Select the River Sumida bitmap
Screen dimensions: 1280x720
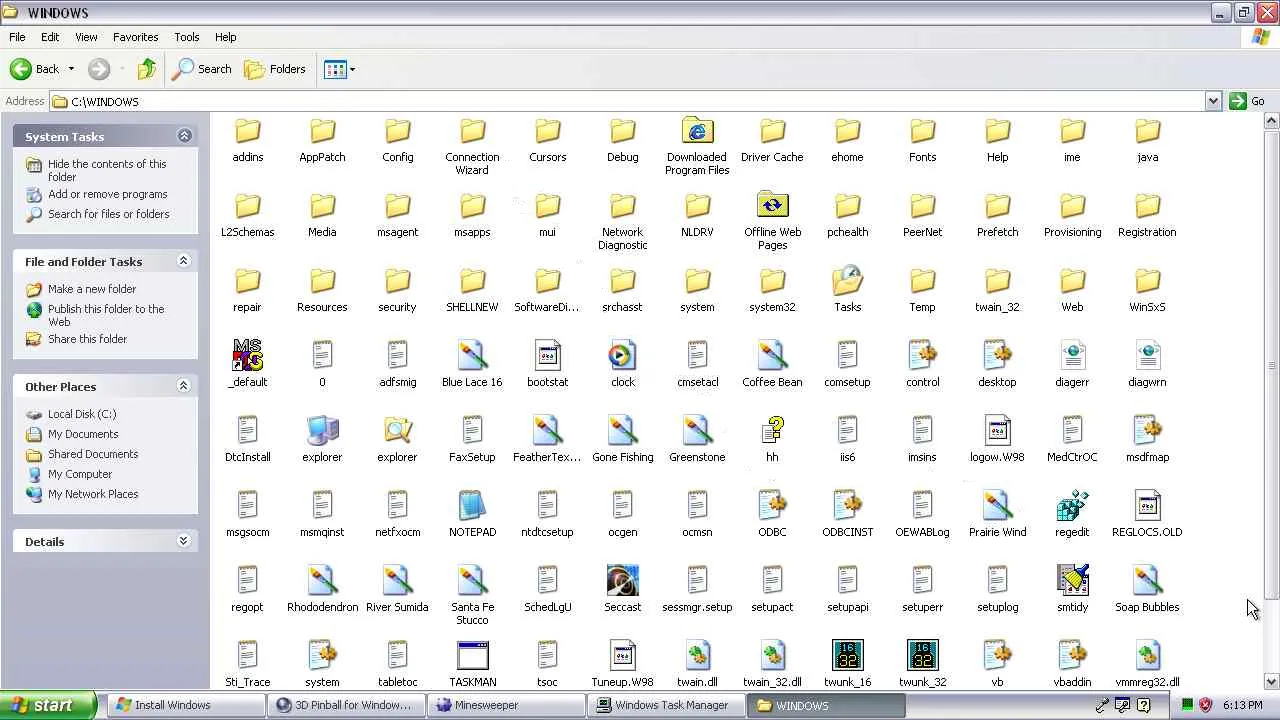[397, 581]
